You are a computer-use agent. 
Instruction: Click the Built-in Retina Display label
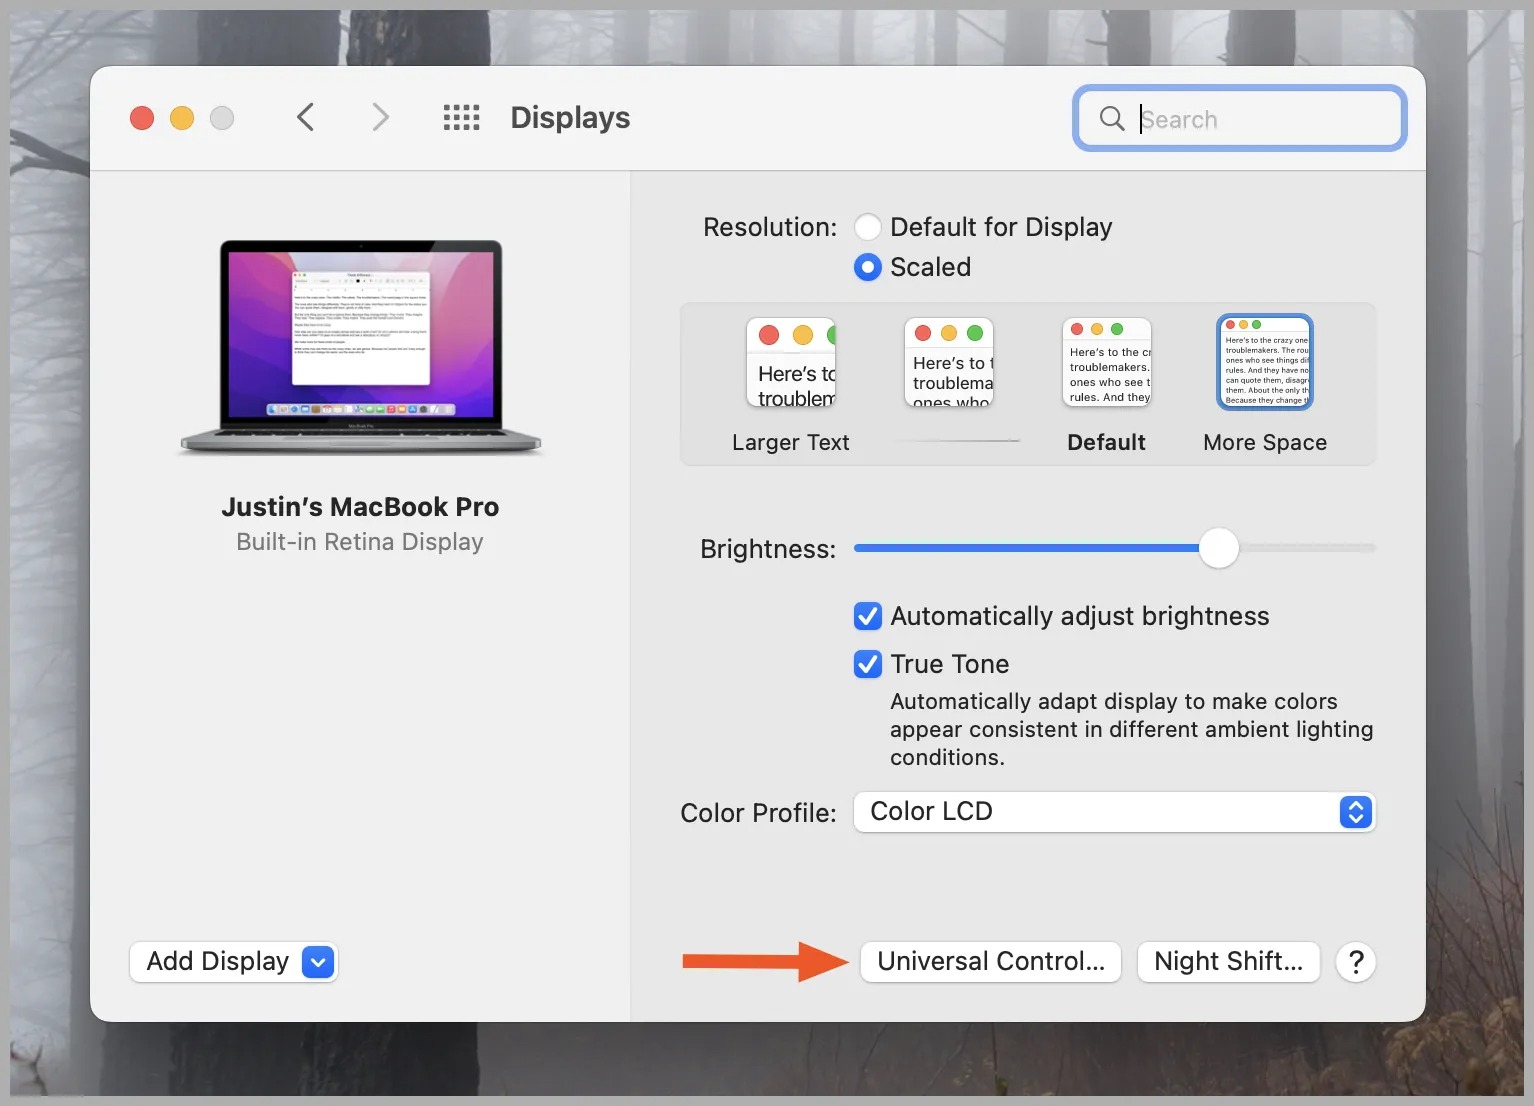pyautogui.click(x=360, y=542)
